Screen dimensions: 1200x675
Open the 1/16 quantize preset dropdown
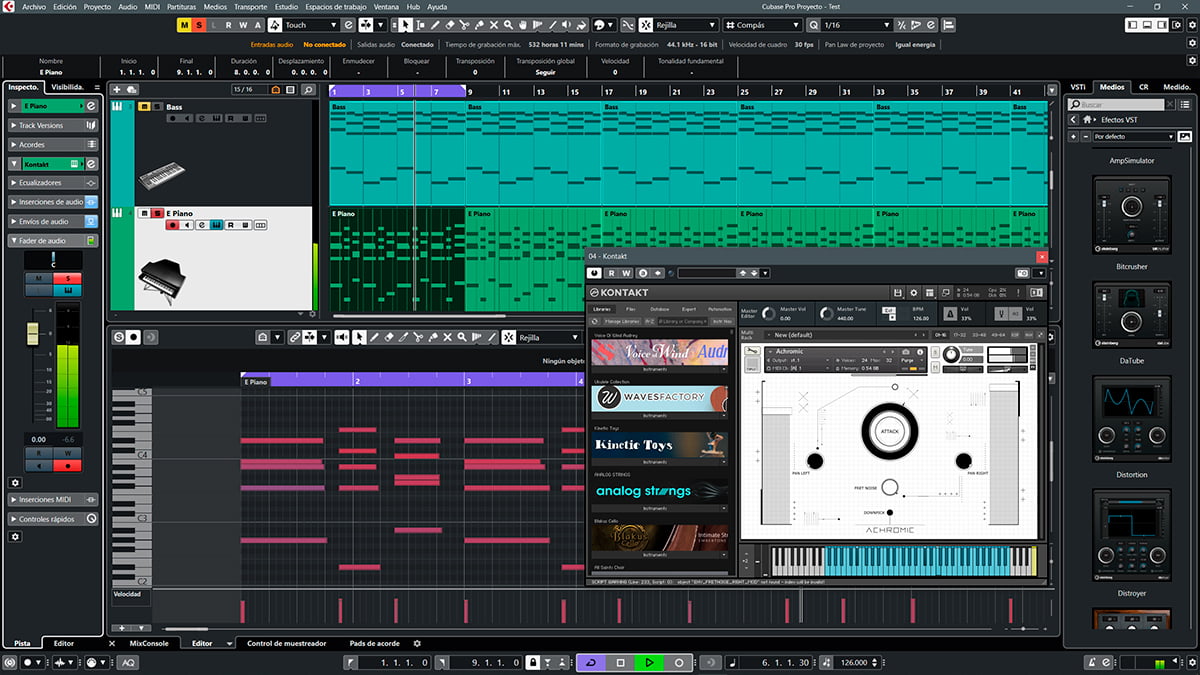pyautogui.click(x=855, y=24)
